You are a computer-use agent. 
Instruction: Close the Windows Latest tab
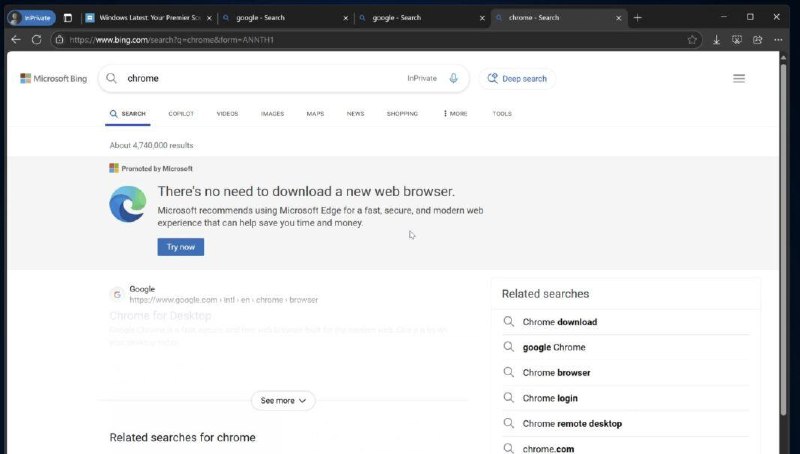click(209, 17)
